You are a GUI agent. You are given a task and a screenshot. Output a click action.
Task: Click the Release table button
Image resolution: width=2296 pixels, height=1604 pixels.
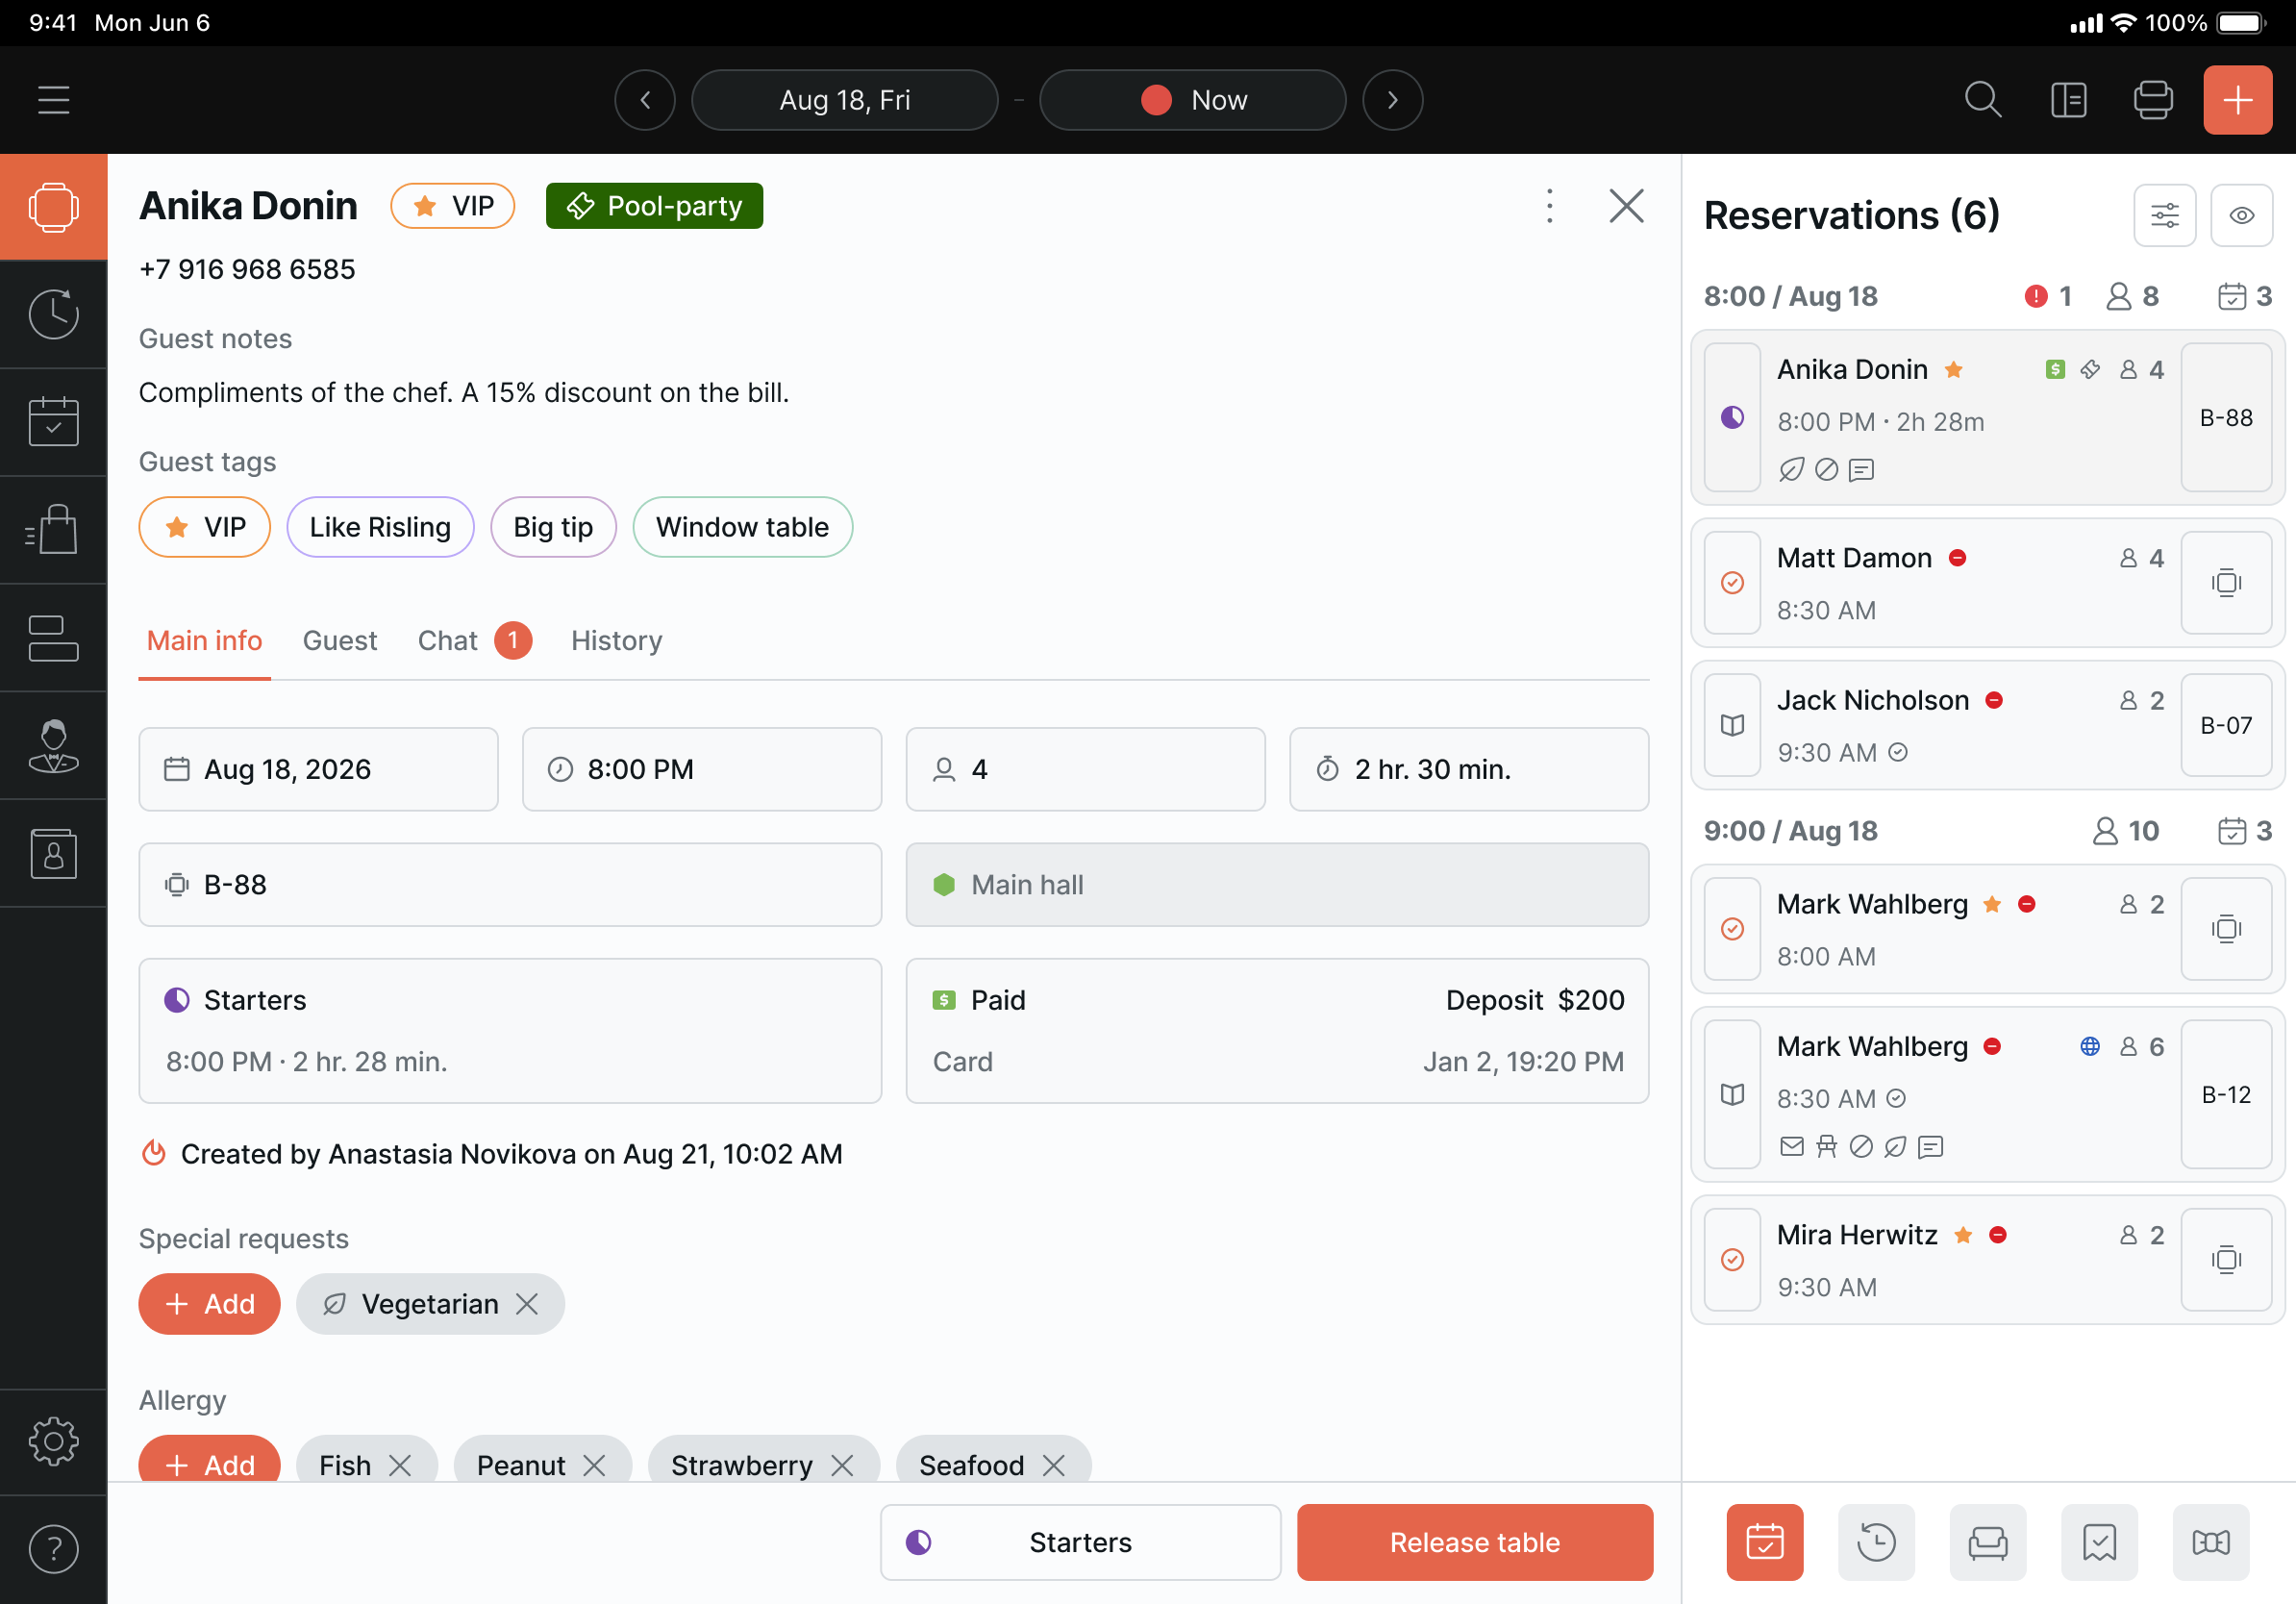1474,1542
